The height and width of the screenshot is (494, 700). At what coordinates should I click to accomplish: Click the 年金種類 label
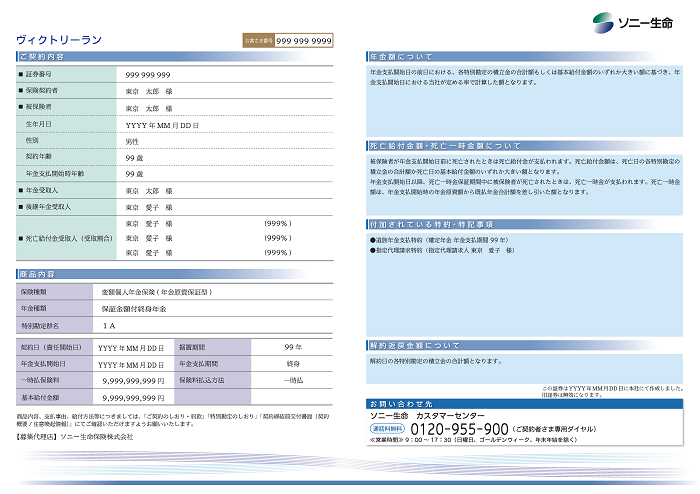(33, 308)
